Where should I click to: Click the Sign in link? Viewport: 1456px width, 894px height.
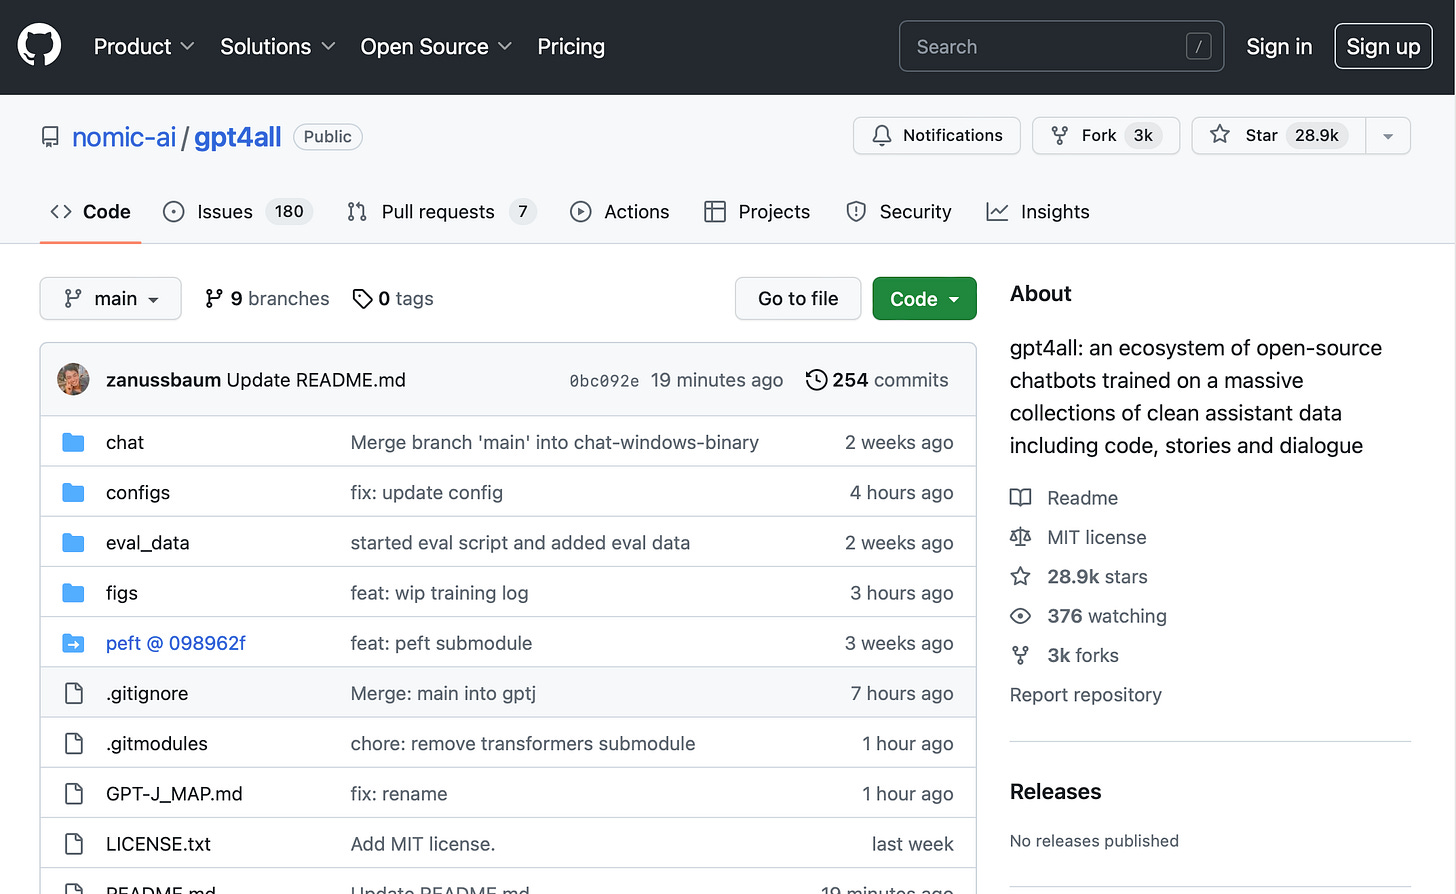pos(1279,47)
